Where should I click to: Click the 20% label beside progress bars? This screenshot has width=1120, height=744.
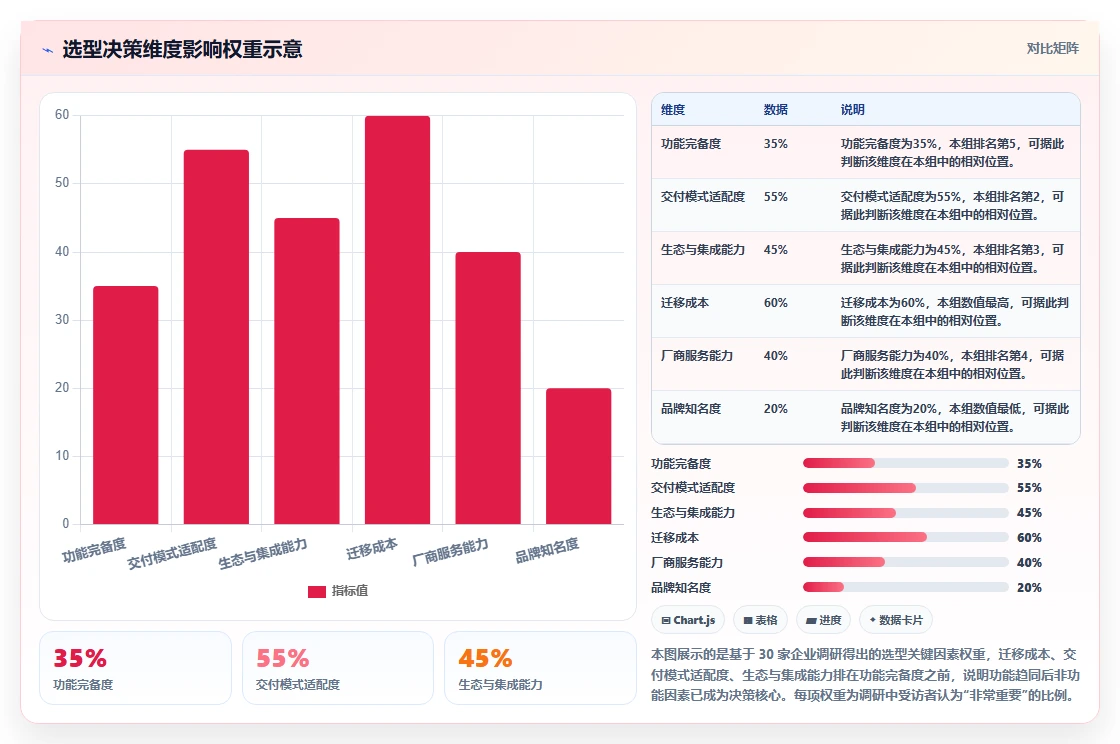click(1029, 588)
